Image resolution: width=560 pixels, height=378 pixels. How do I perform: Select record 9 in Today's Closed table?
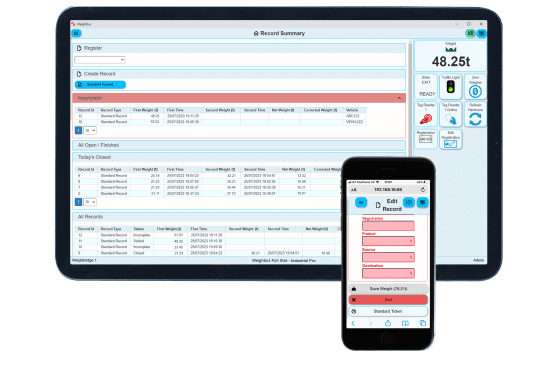(x=208, y=176)
